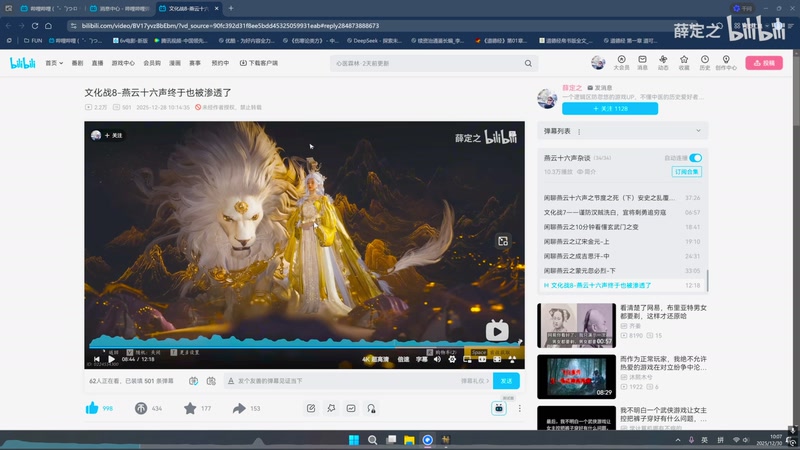Open the AI assistant robot icon
Image resolution: width=800 pixels, height=450 pixels.
pos(498,408)
